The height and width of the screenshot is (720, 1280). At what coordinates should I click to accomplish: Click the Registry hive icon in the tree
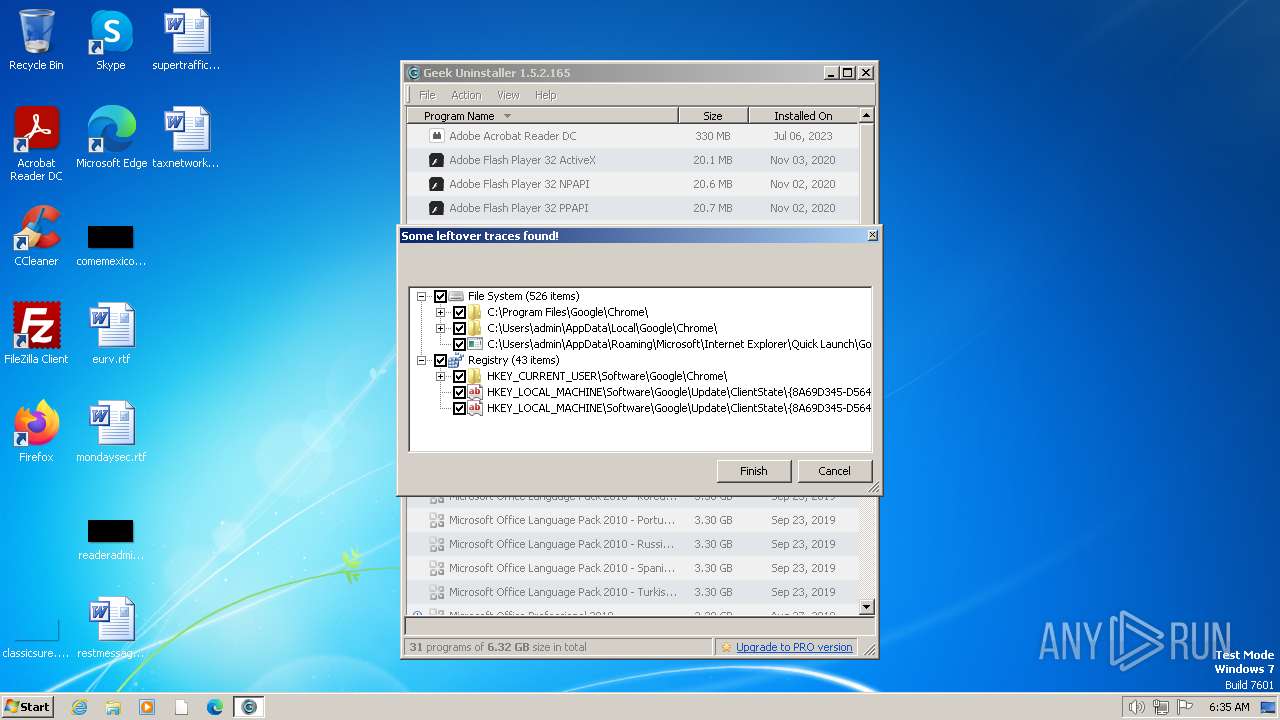456,360
